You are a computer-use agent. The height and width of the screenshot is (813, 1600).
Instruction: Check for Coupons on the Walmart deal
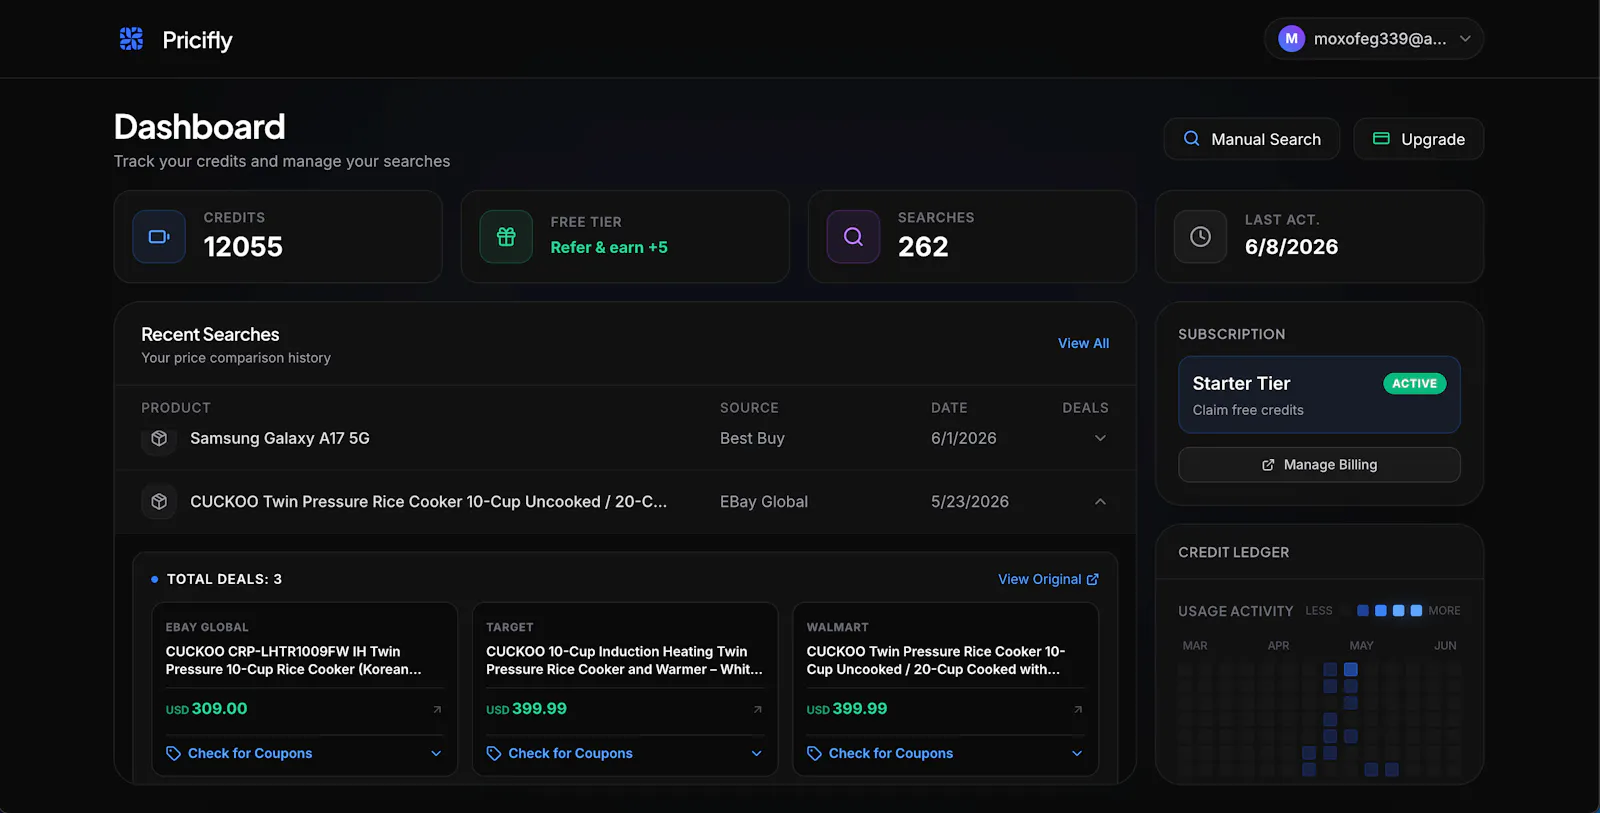pos(891,753)
